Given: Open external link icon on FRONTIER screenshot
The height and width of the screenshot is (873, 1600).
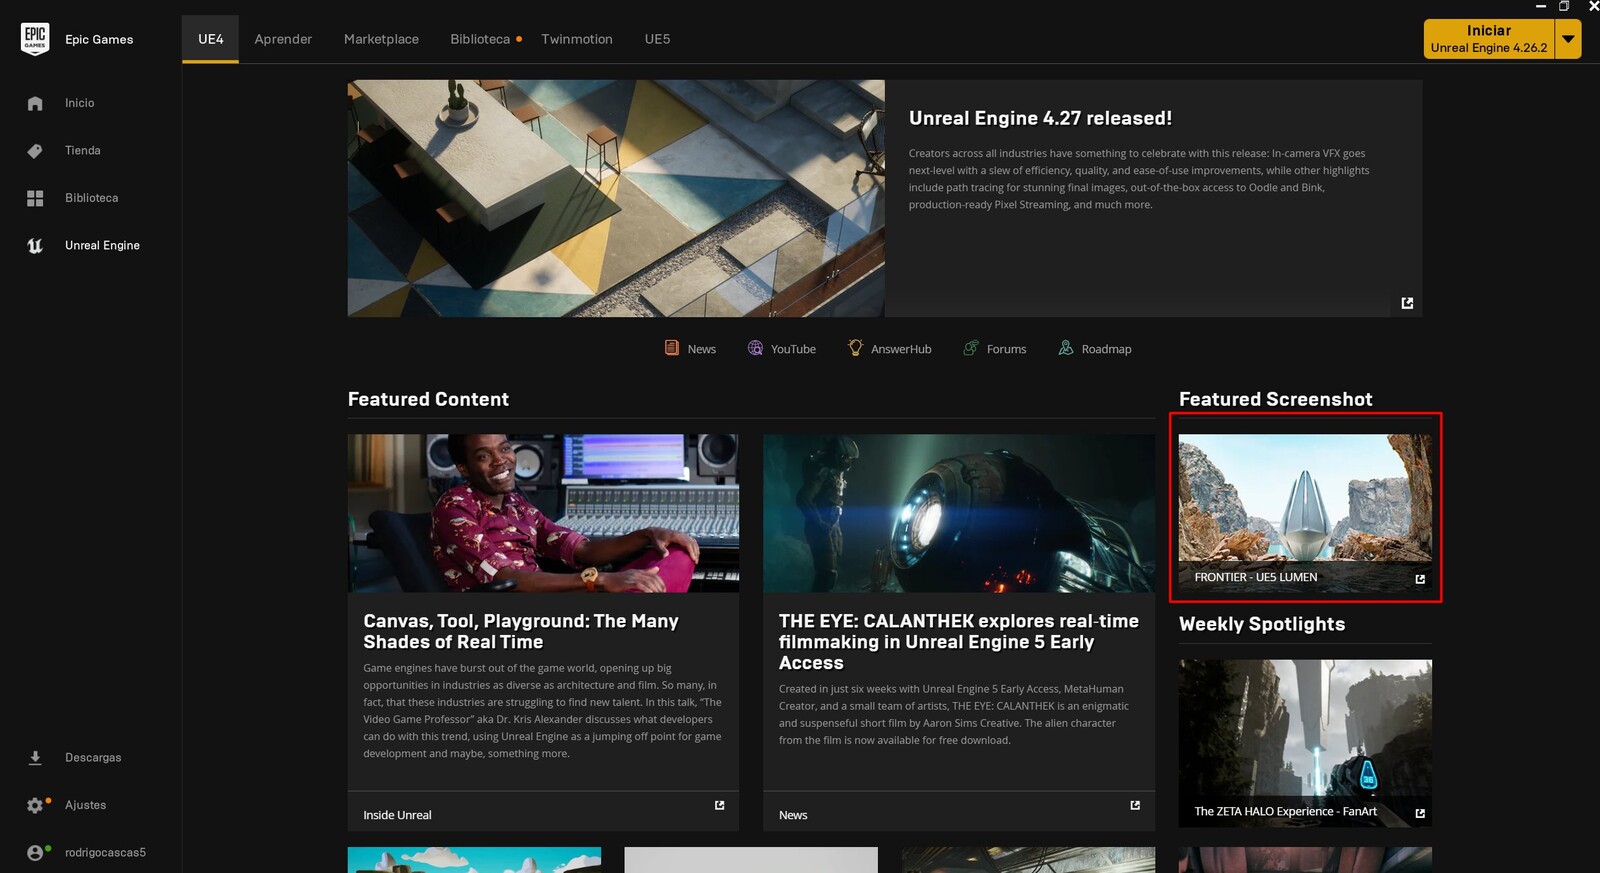Looking at the screenshot, I should (x=1420, y=579).
